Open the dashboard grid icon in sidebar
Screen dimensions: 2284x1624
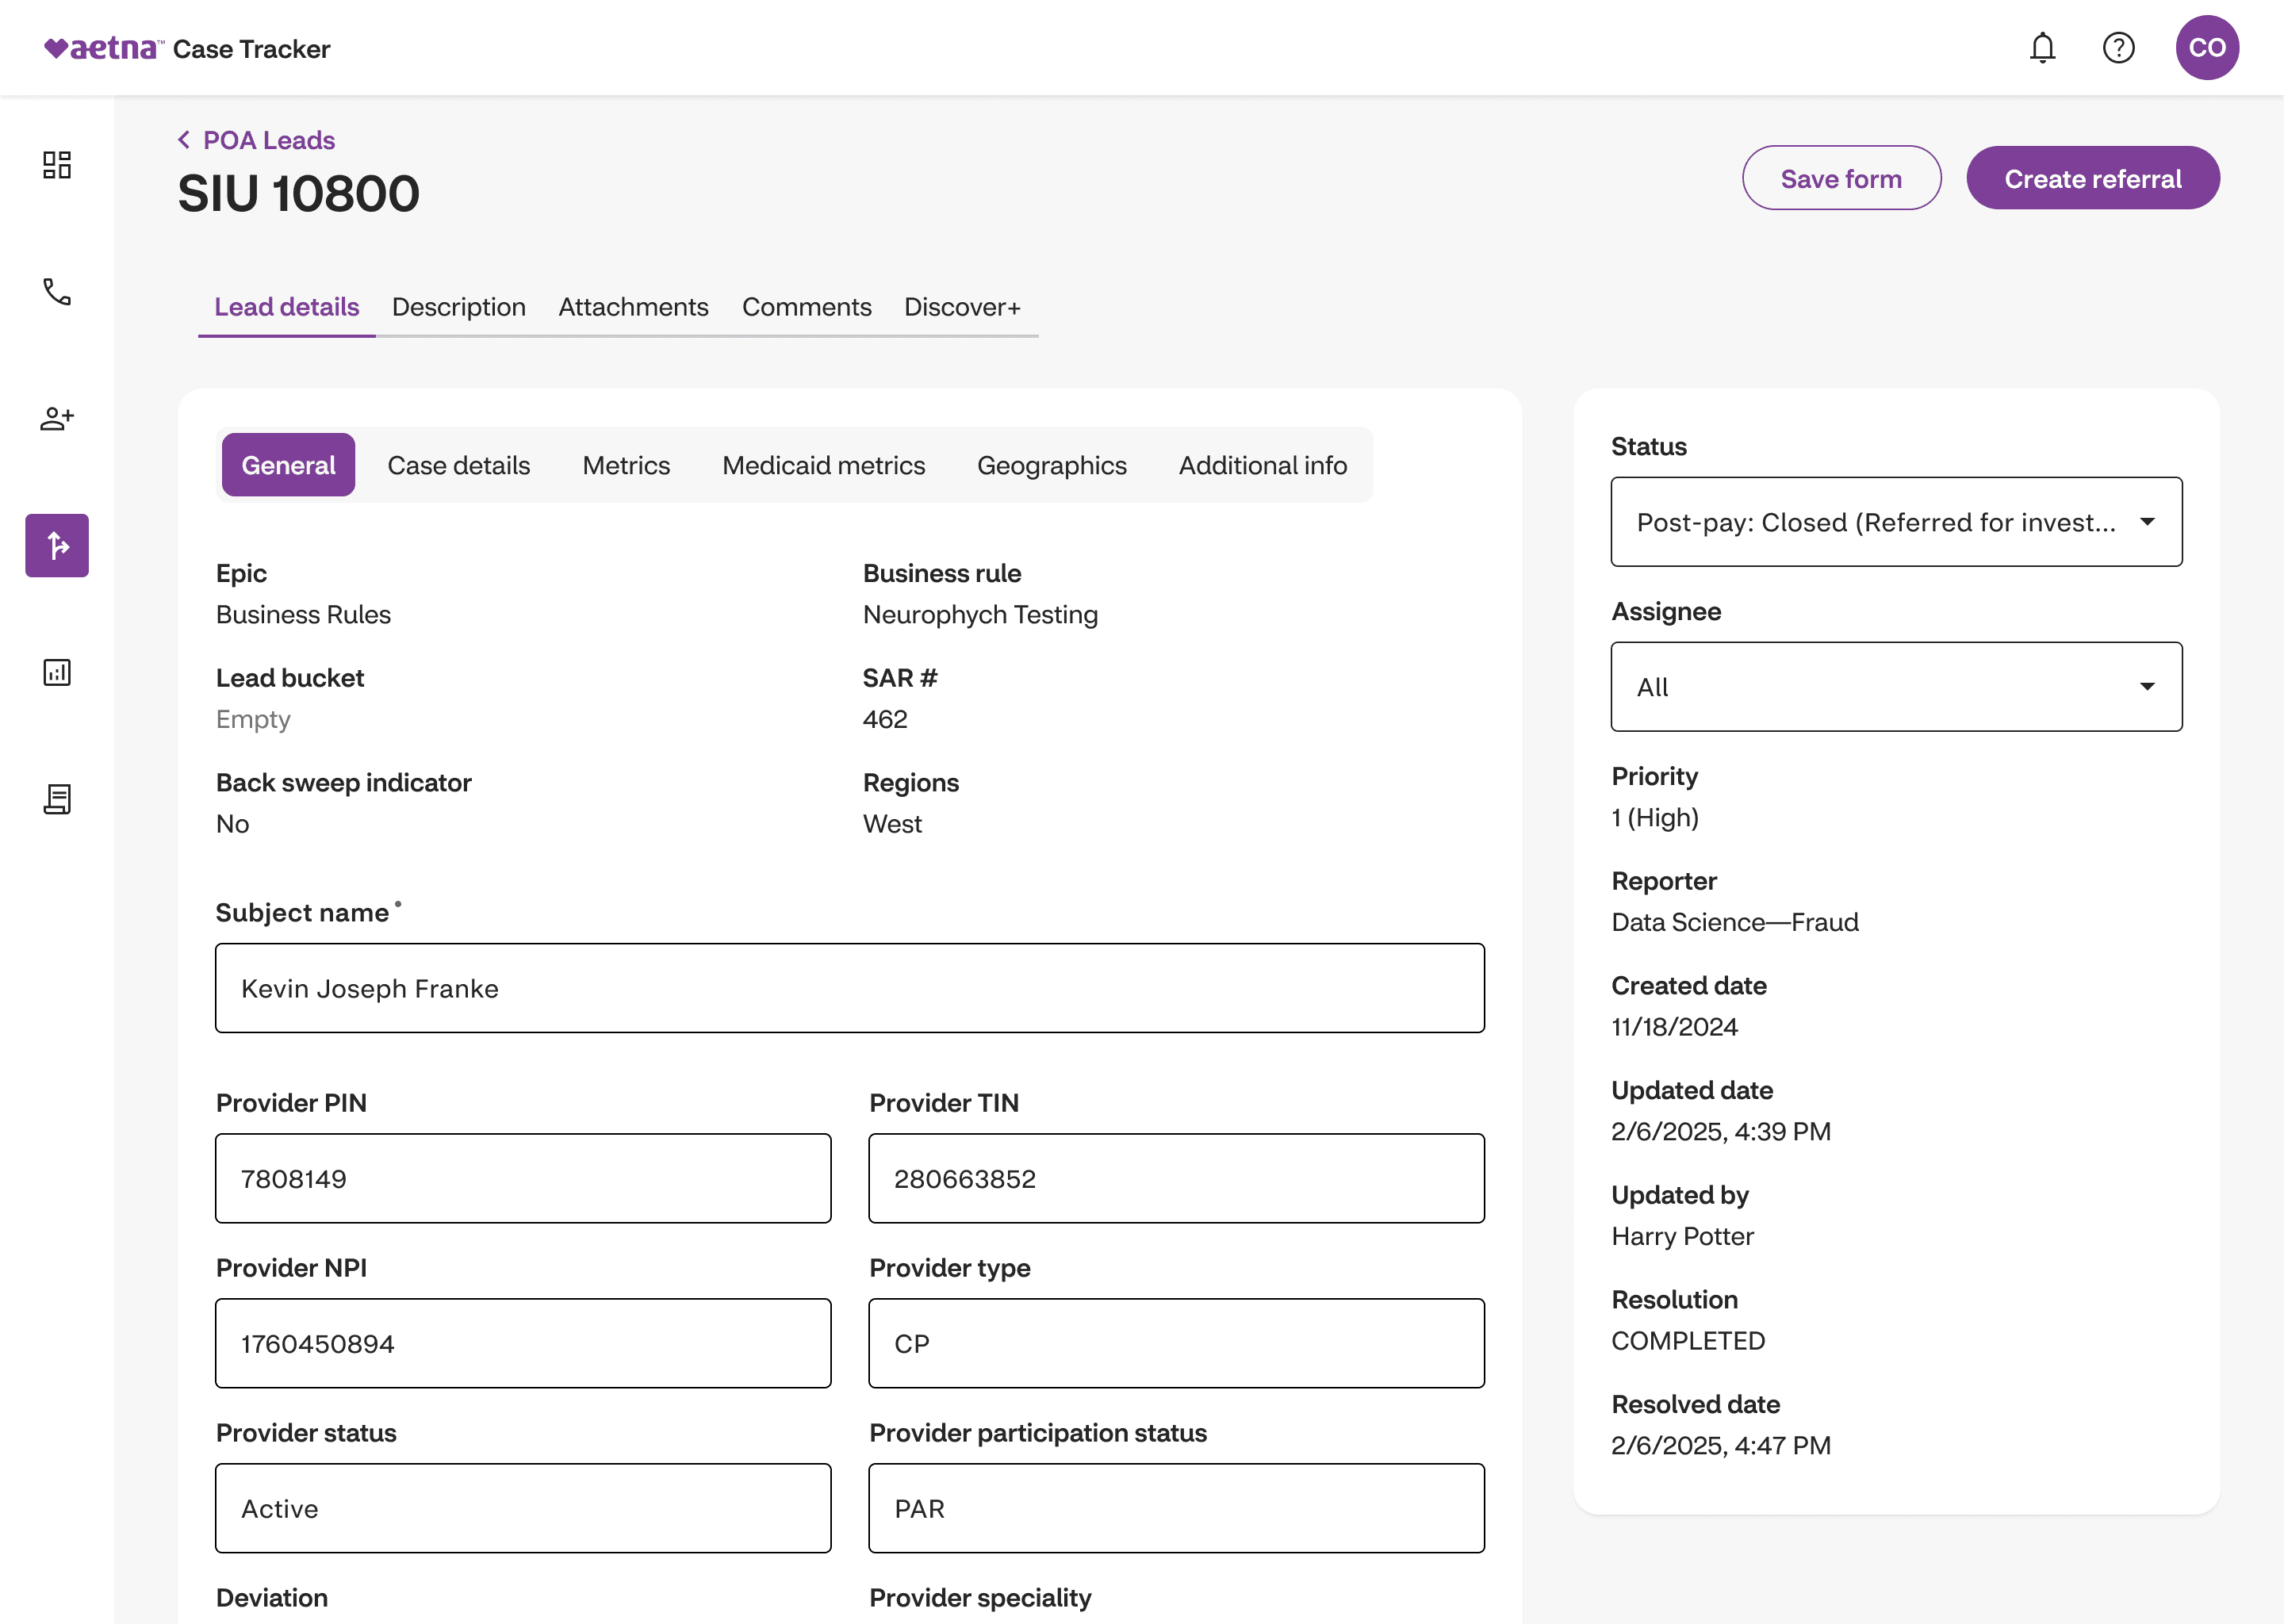[x=57, y=165]
